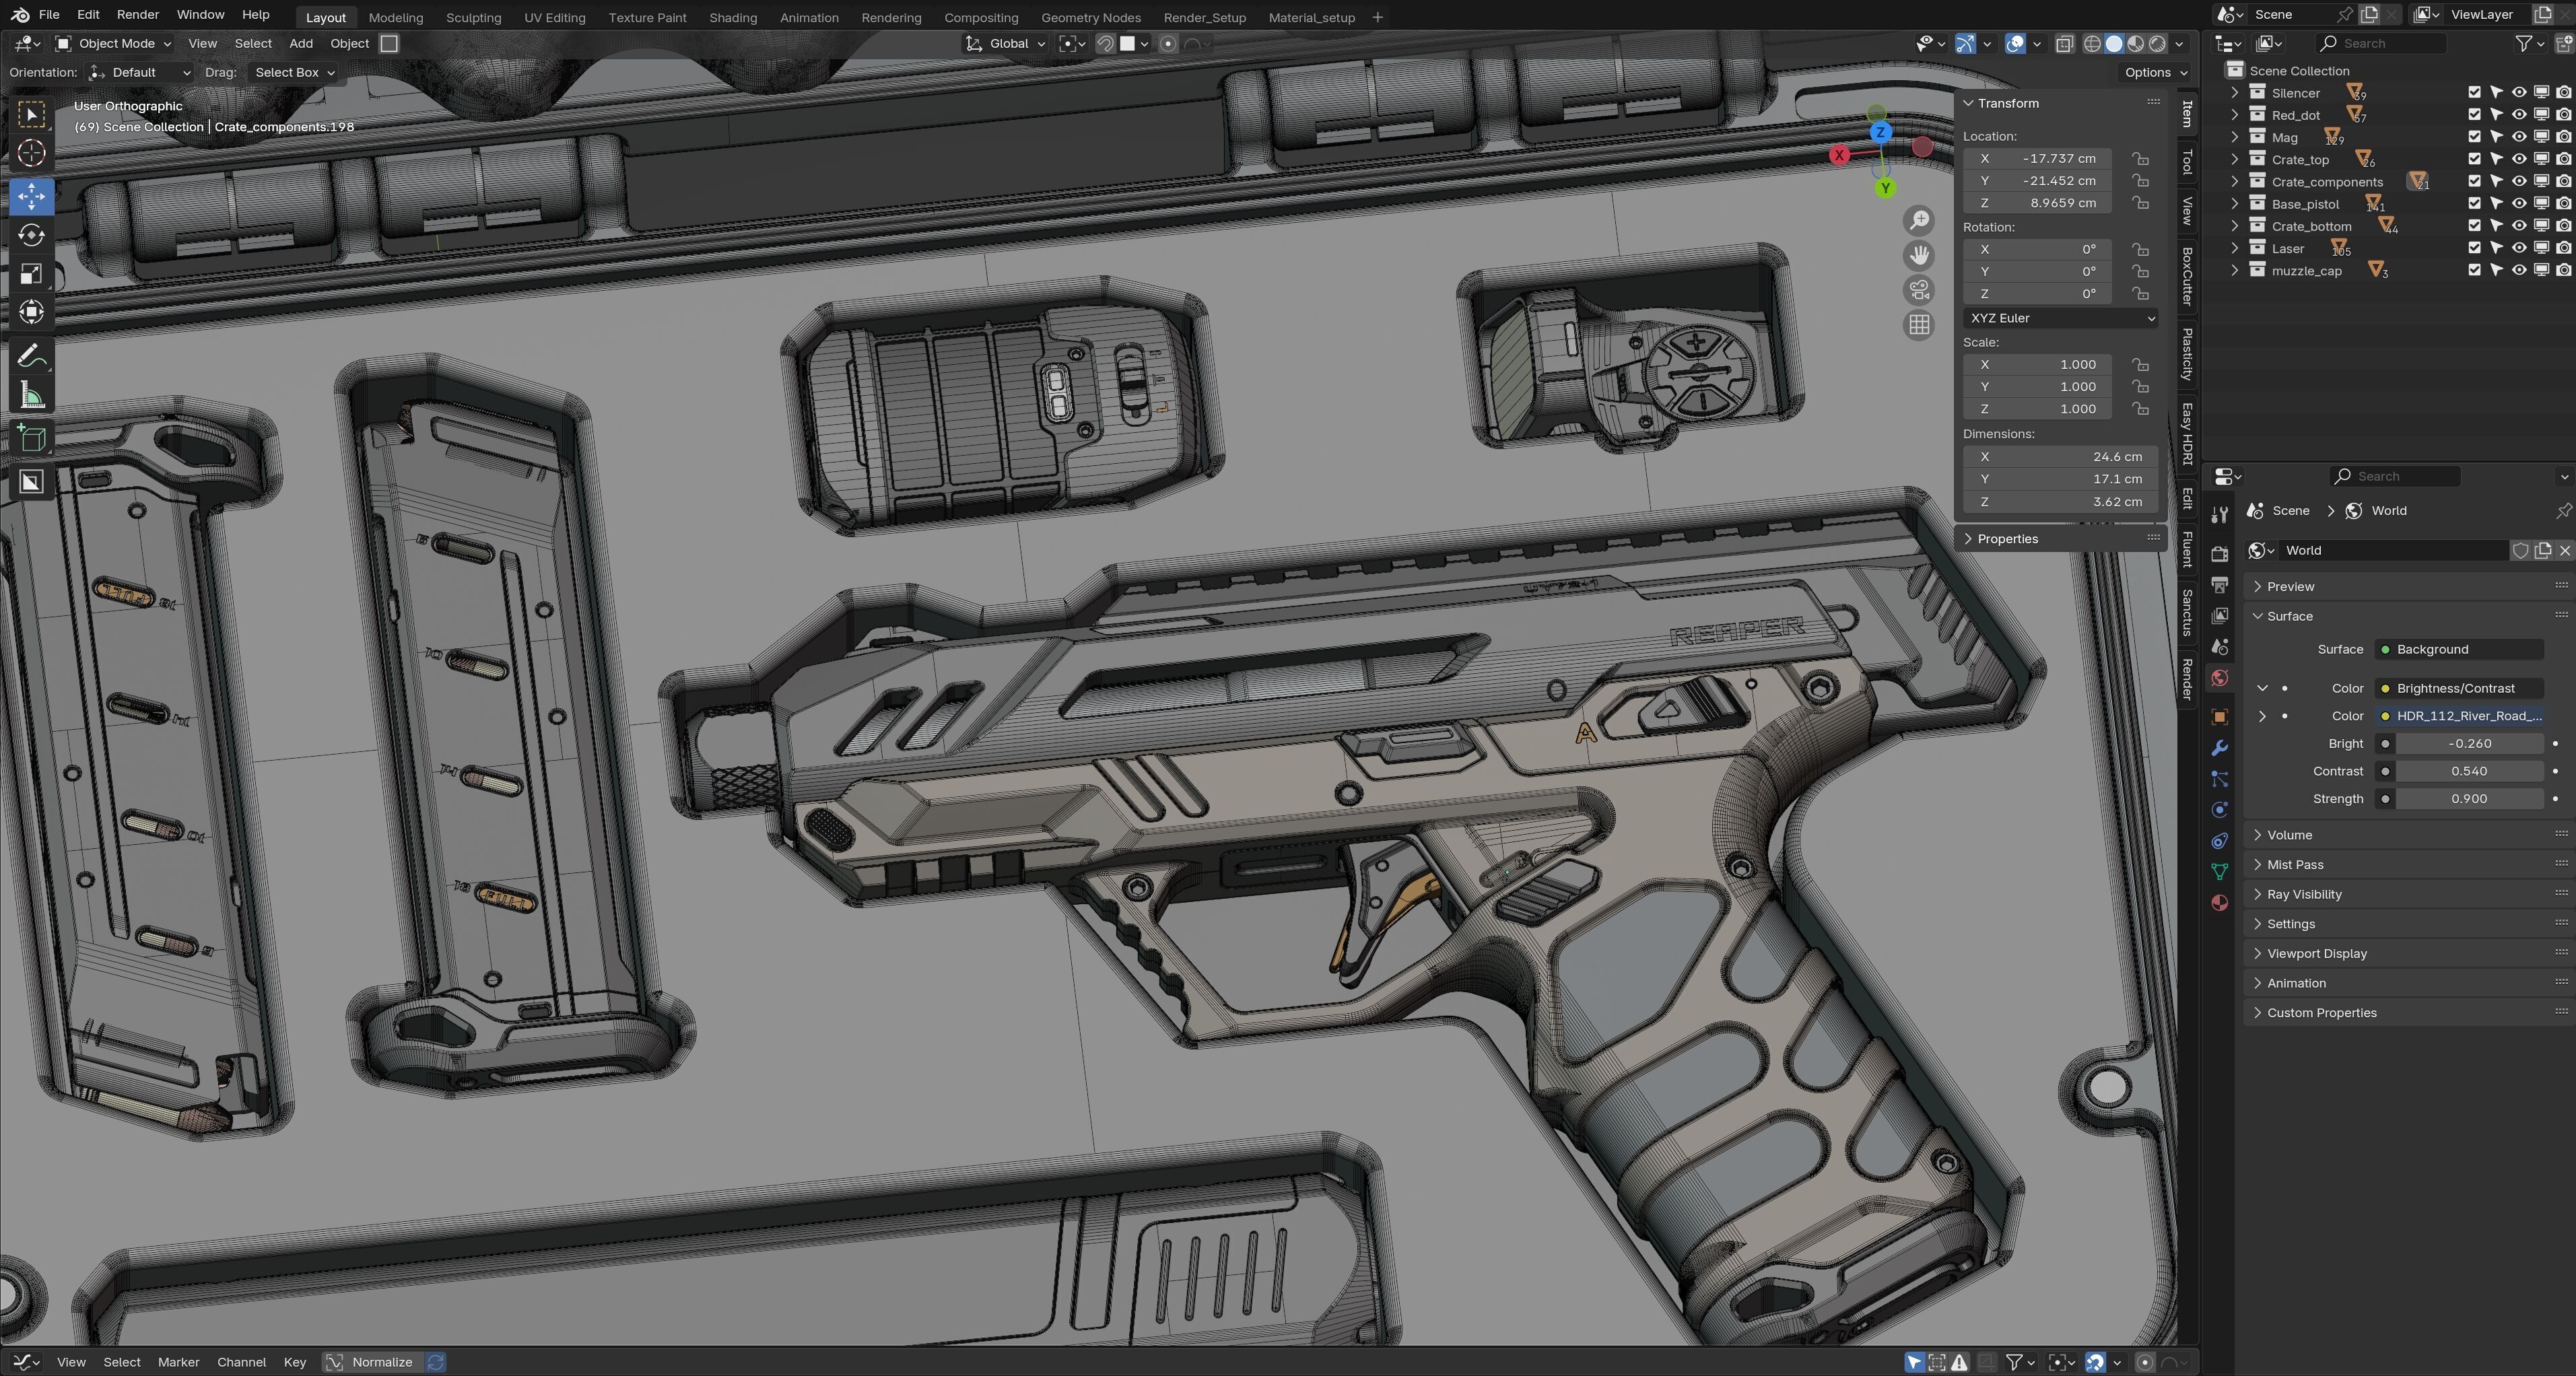Activate the Move tool
The image size is (2576, 1376).
(x=32, y=196)
